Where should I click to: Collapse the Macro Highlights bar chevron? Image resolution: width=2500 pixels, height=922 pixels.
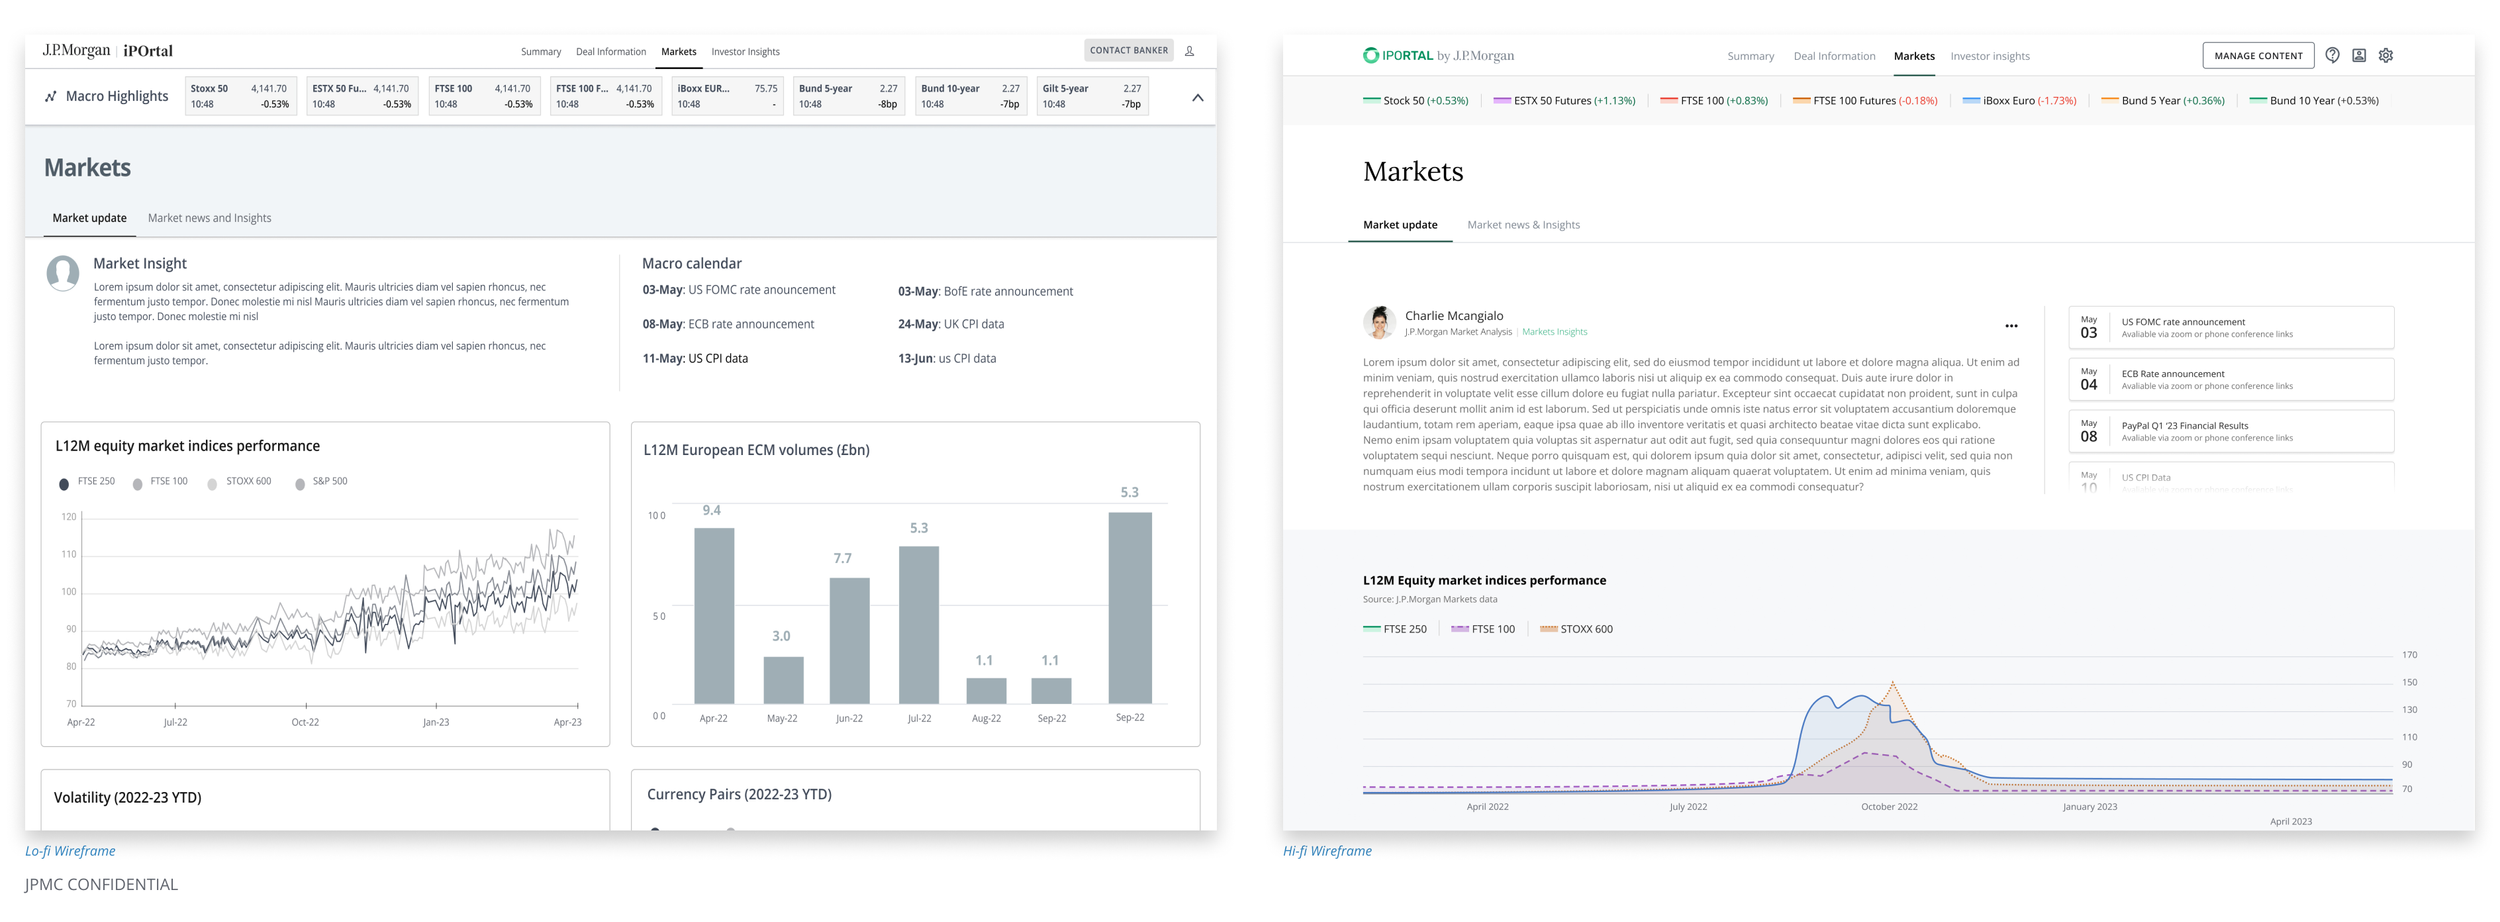[x=1197, y=98]
